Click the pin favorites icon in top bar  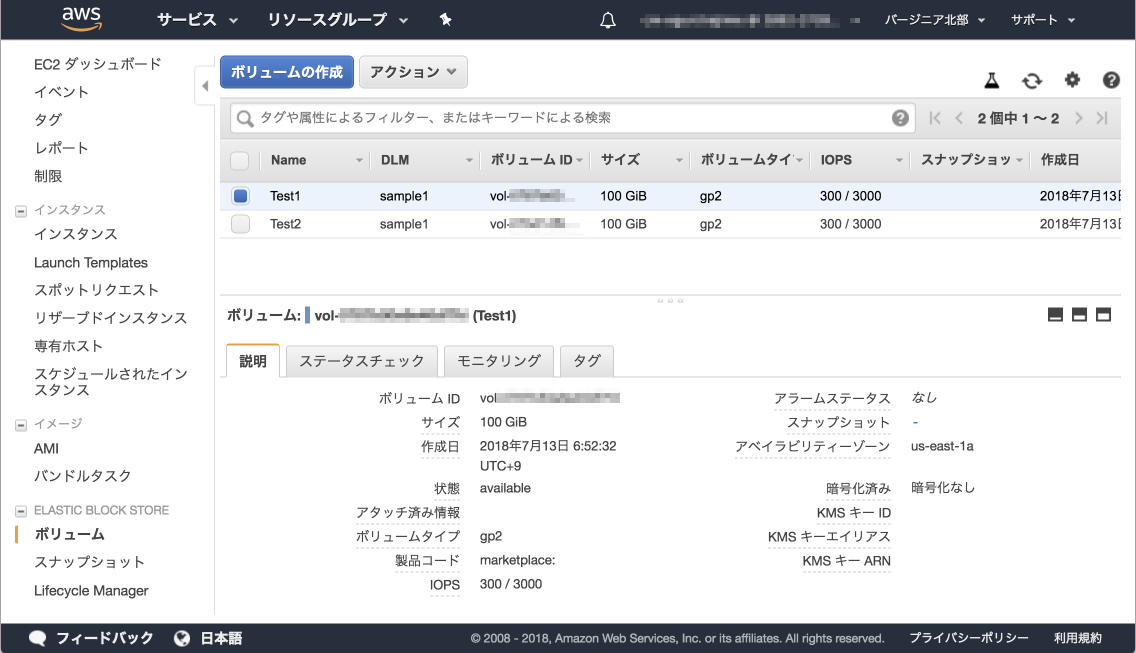(x=445, y=19)
